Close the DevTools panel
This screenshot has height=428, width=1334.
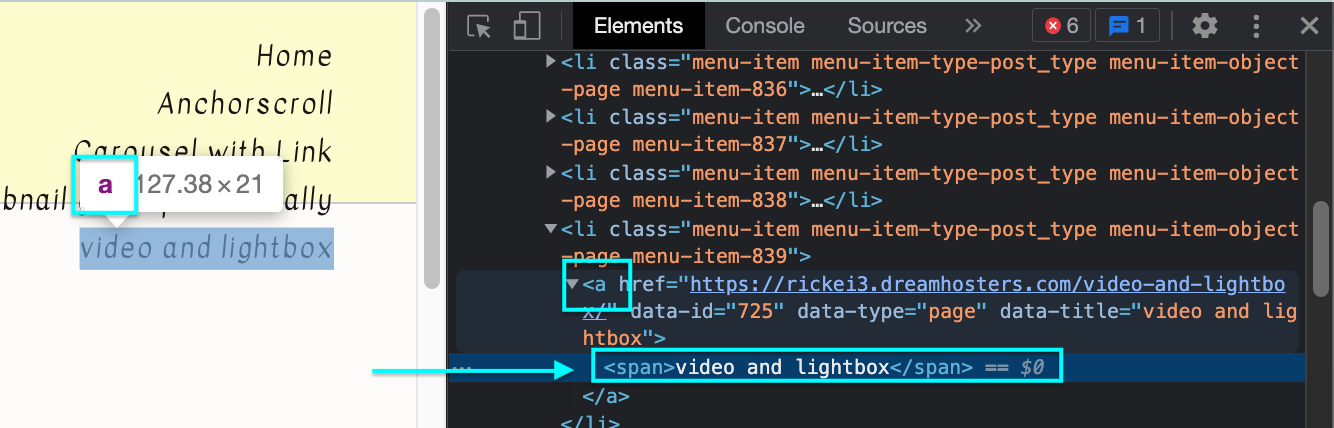(x=1309, y=26)
